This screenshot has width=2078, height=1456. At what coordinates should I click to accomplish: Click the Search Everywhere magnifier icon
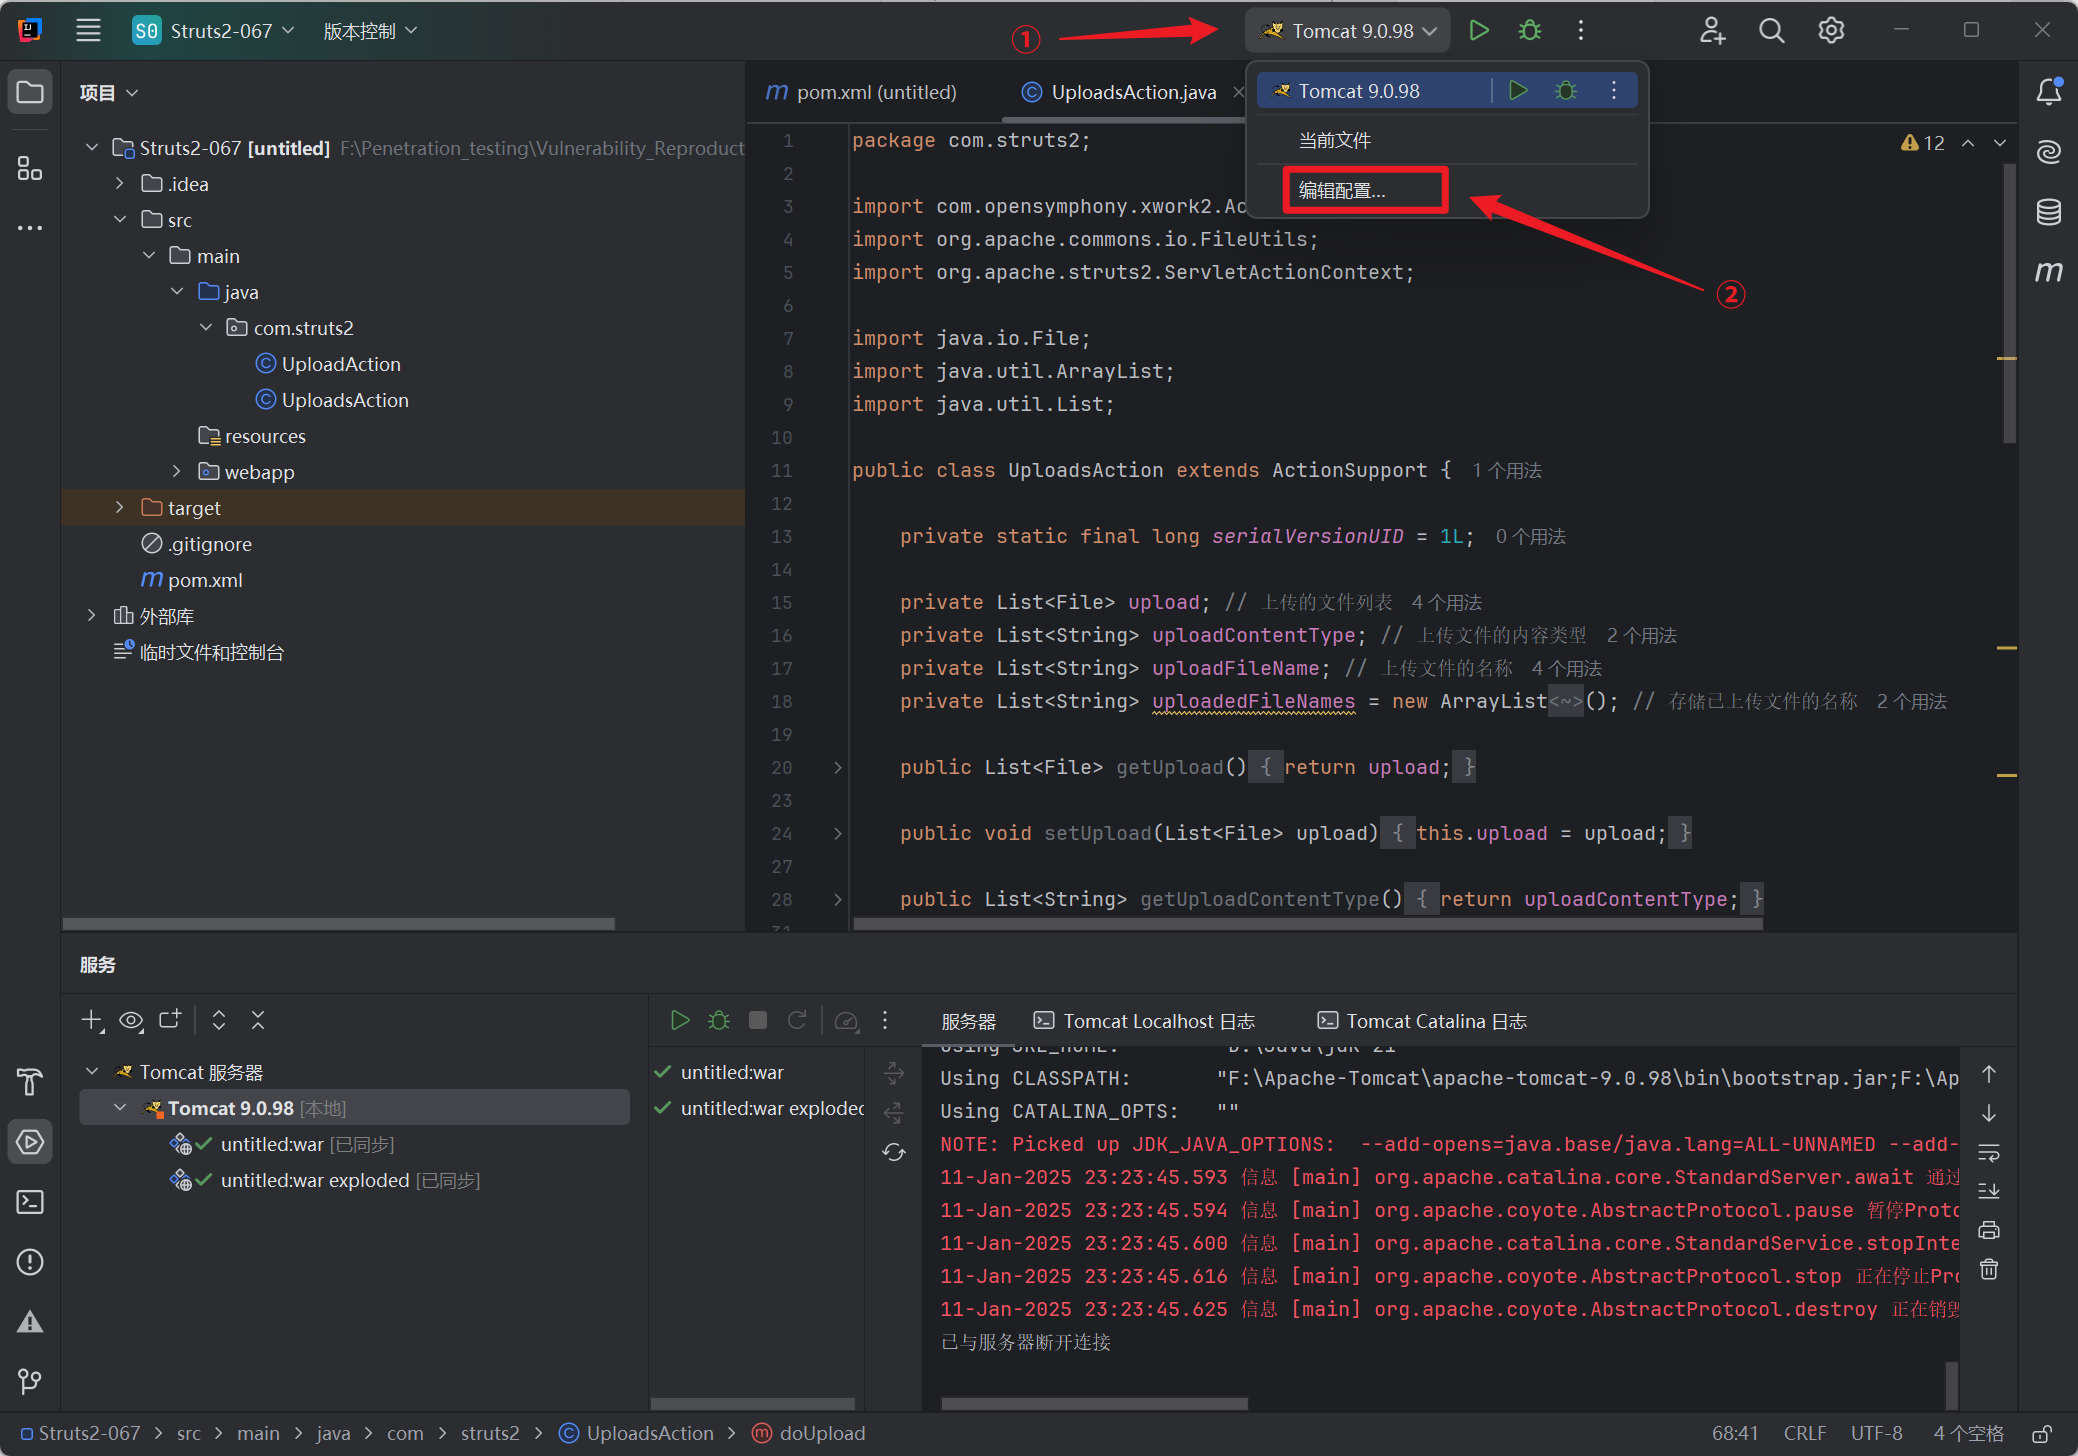[x=1771, y=31]
